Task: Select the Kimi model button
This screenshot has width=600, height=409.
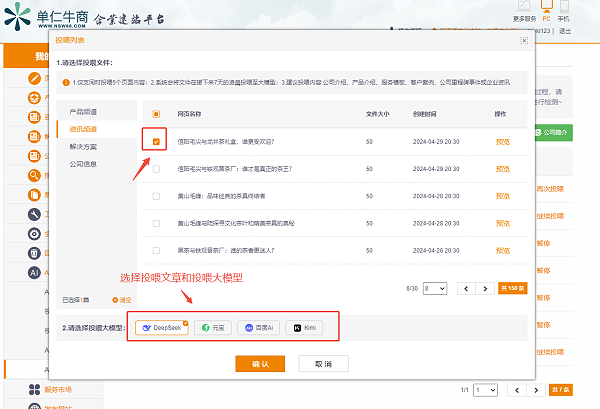Action: coord(304,328)
